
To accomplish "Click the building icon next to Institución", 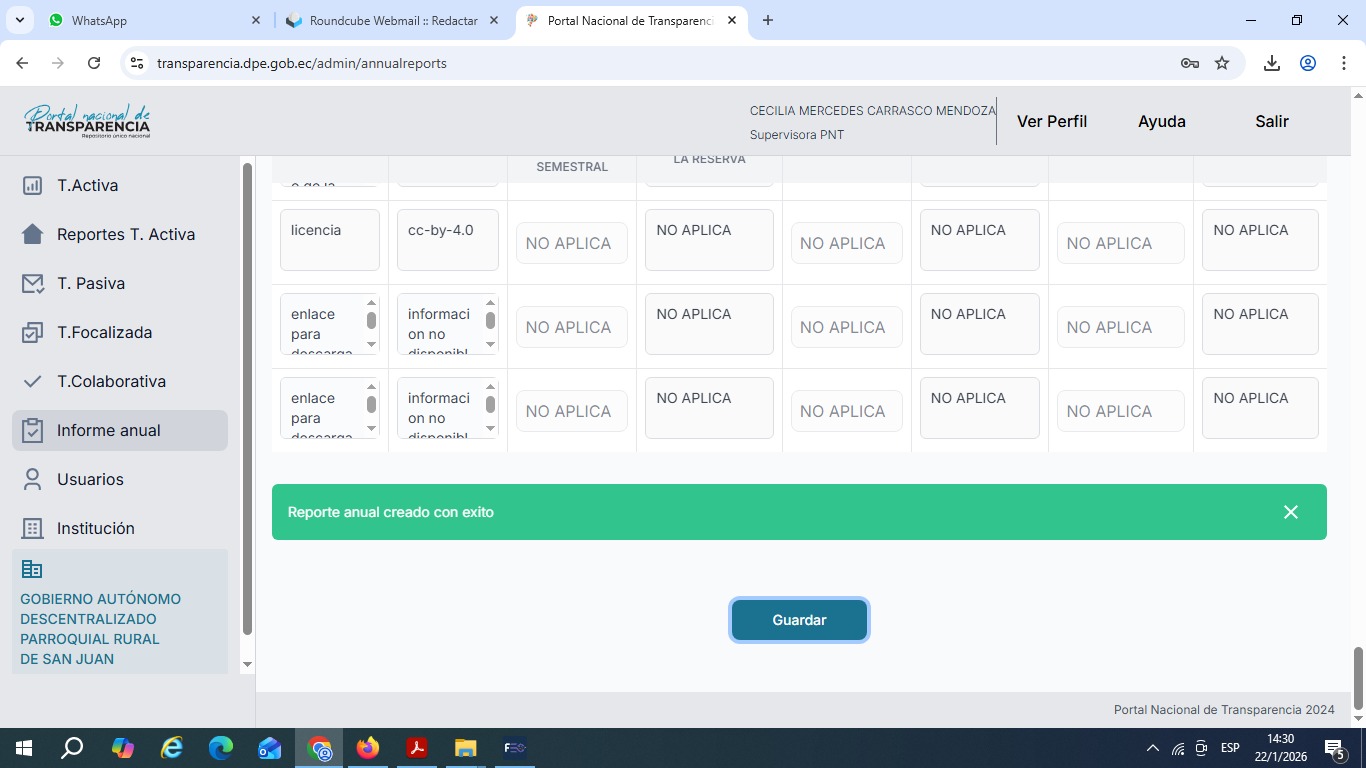I will (x=32, y=528).
